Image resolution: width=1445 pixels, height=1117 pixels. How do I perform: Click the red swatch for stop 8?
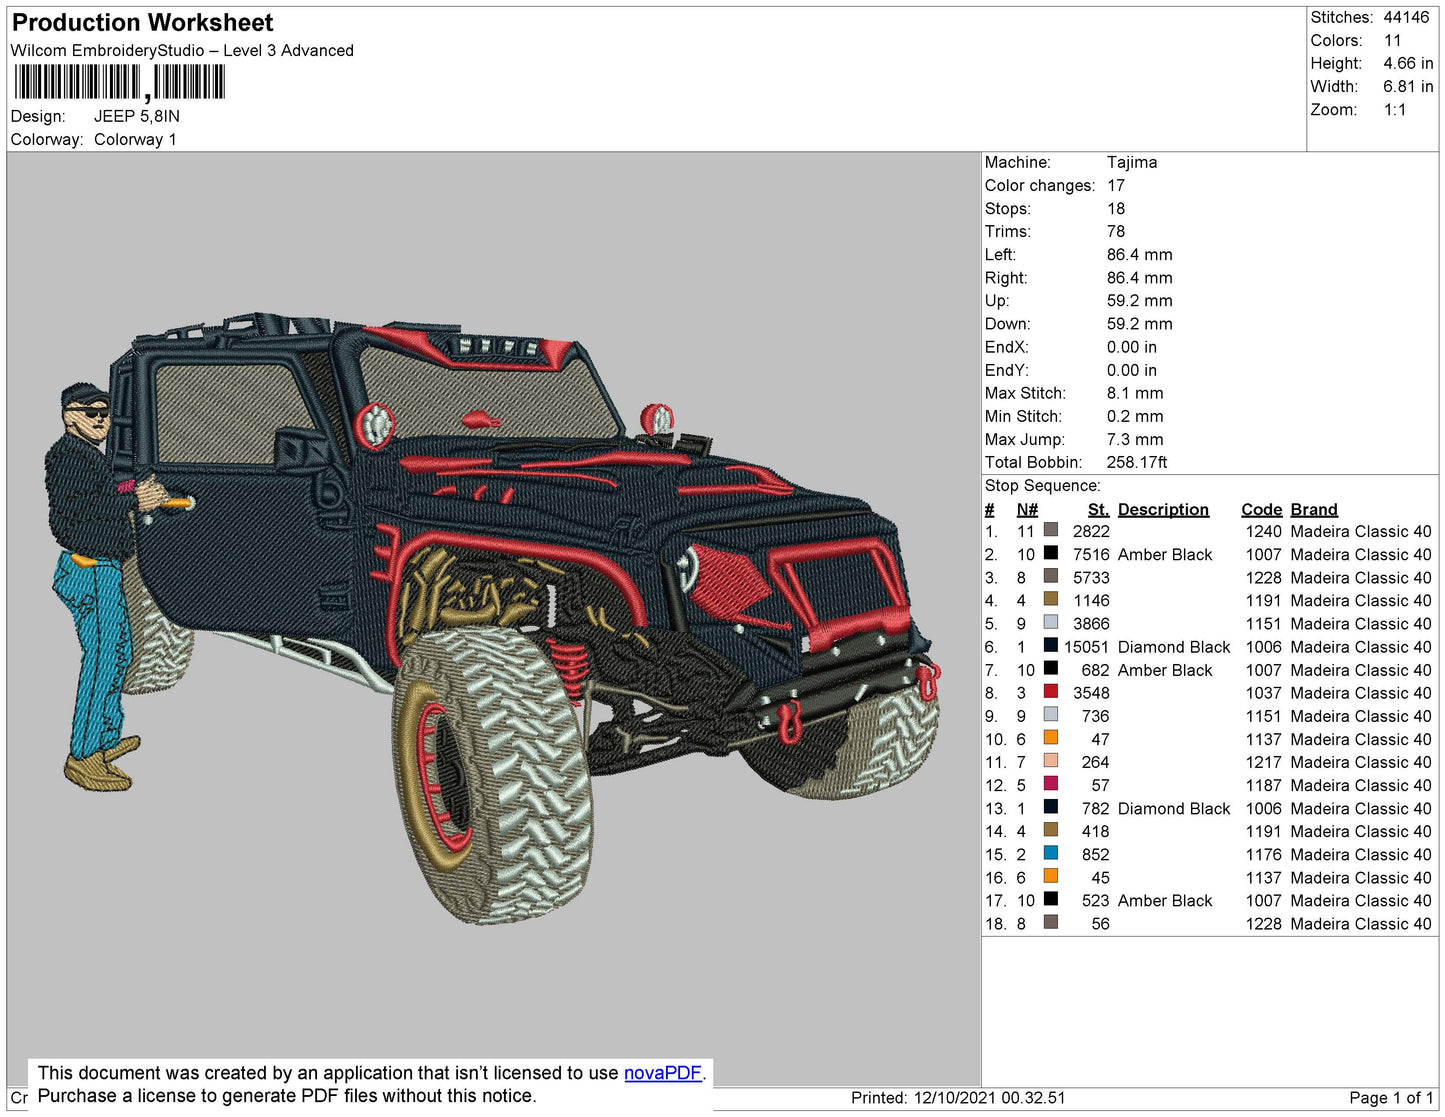(1051, 692)
